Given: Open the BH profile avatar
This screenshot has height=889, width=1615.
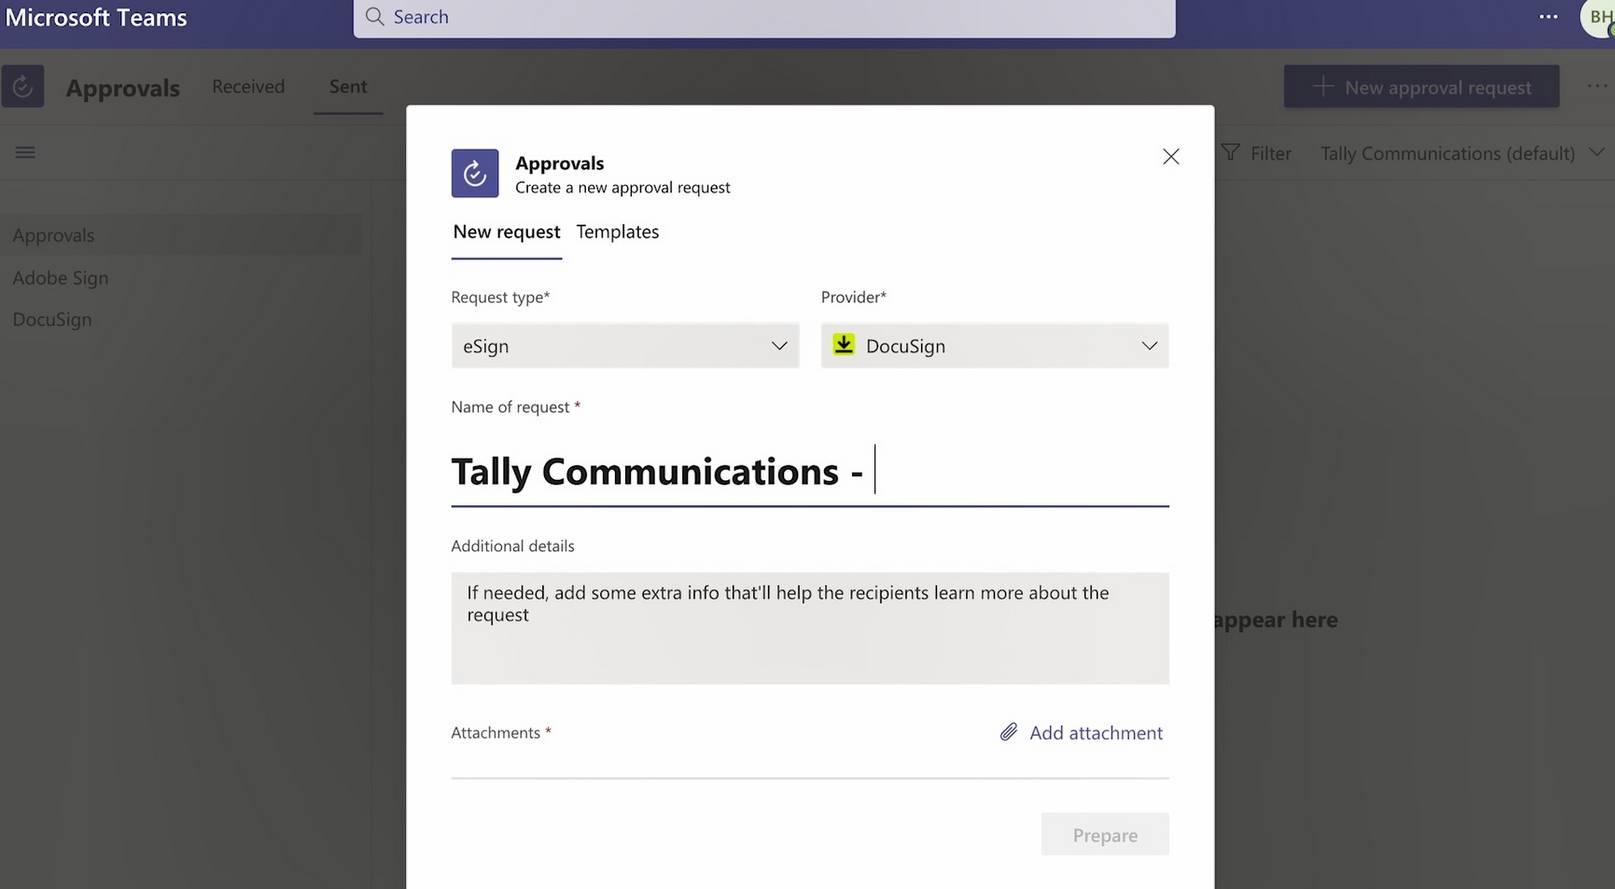Looking at the screenshot, I should 1600,17.
